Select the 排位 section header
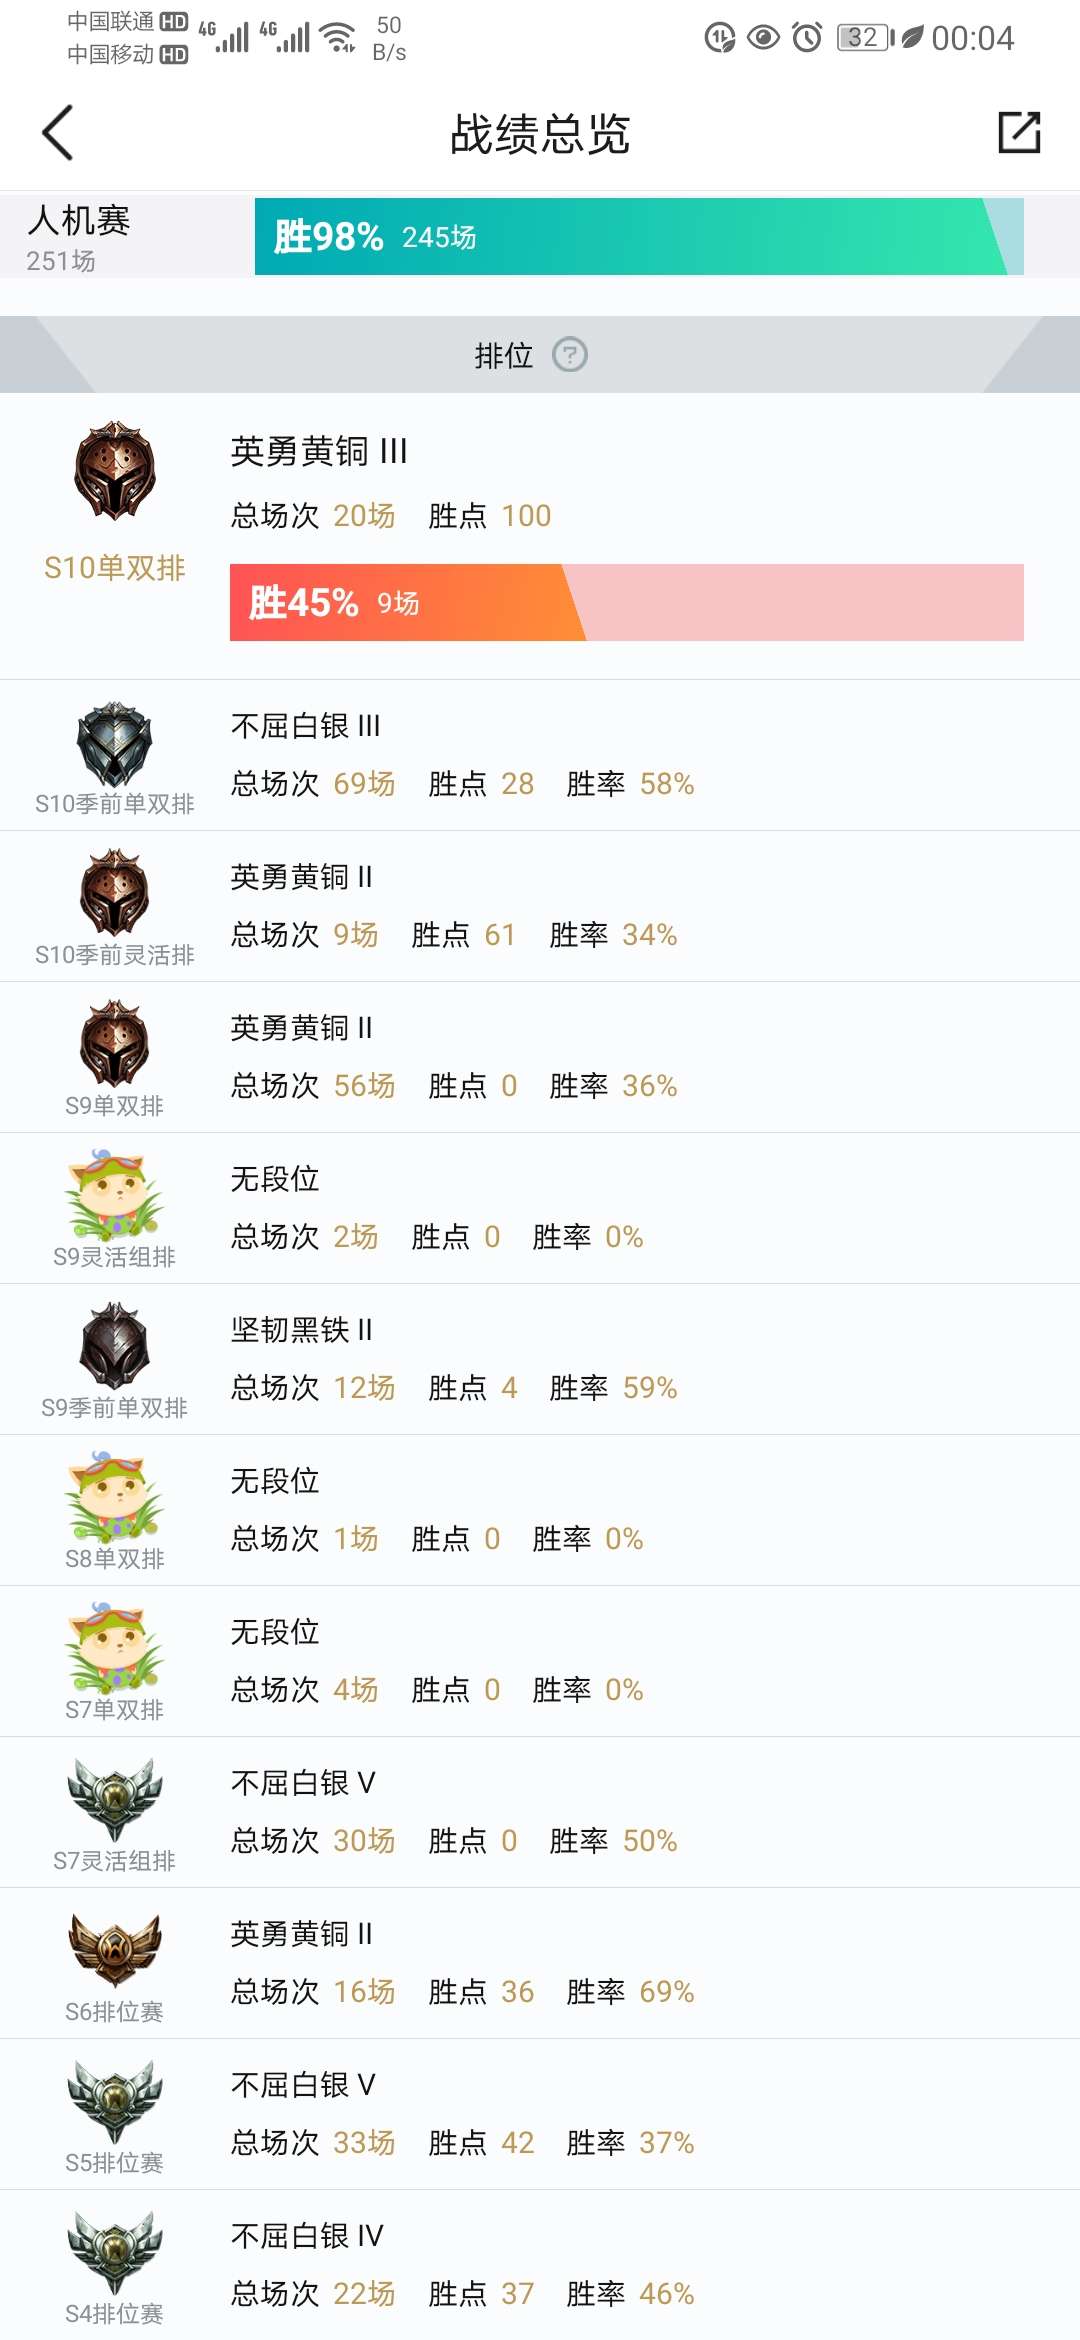1080x2340 pixels. click(x=504, y=355)
